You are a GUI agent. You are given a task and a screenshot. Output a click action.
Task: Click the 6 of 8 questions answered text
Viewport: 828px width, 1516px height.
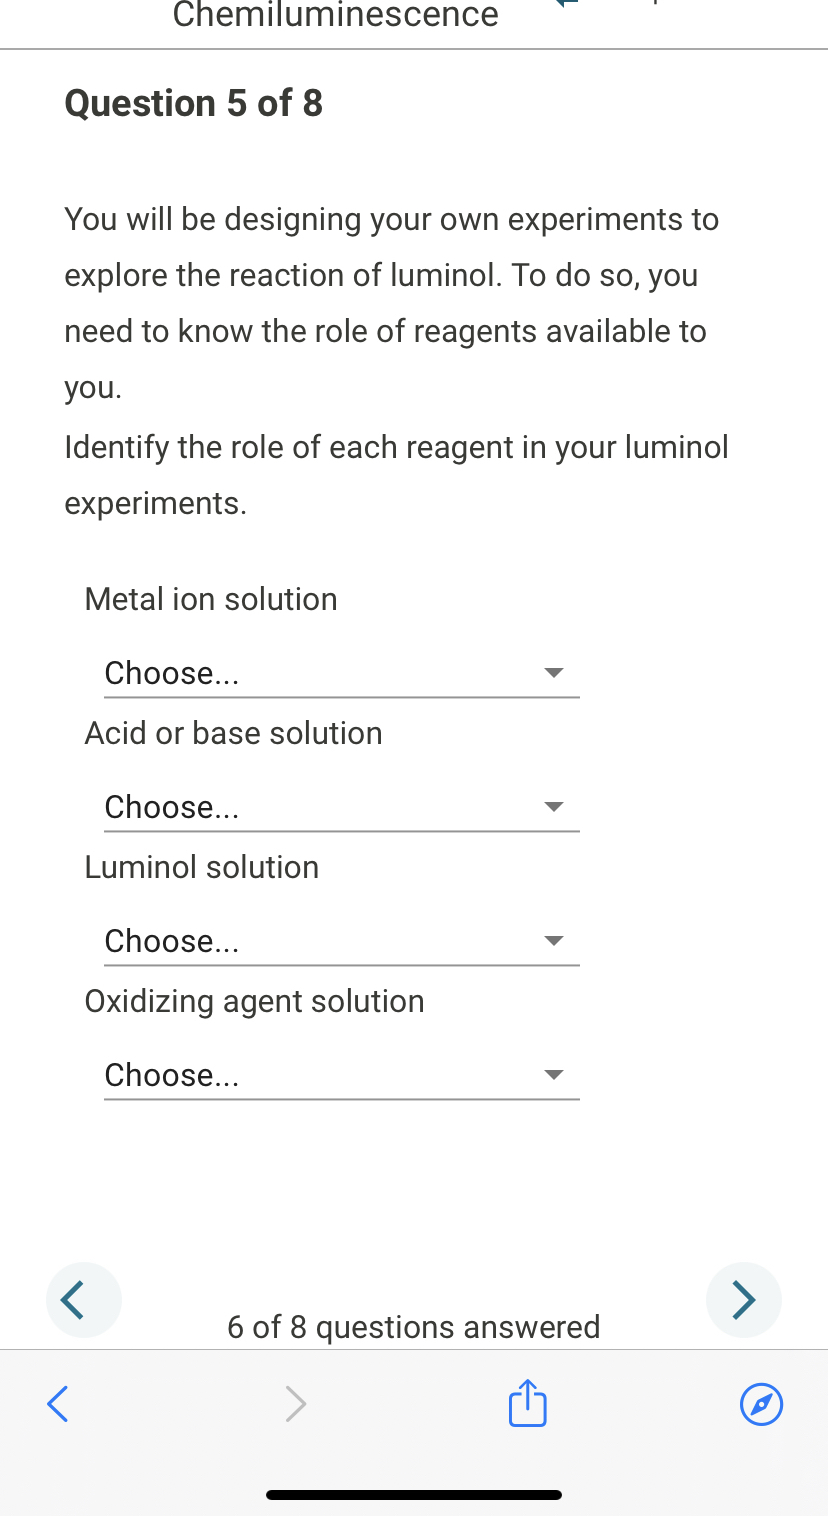pos(413,1326)
